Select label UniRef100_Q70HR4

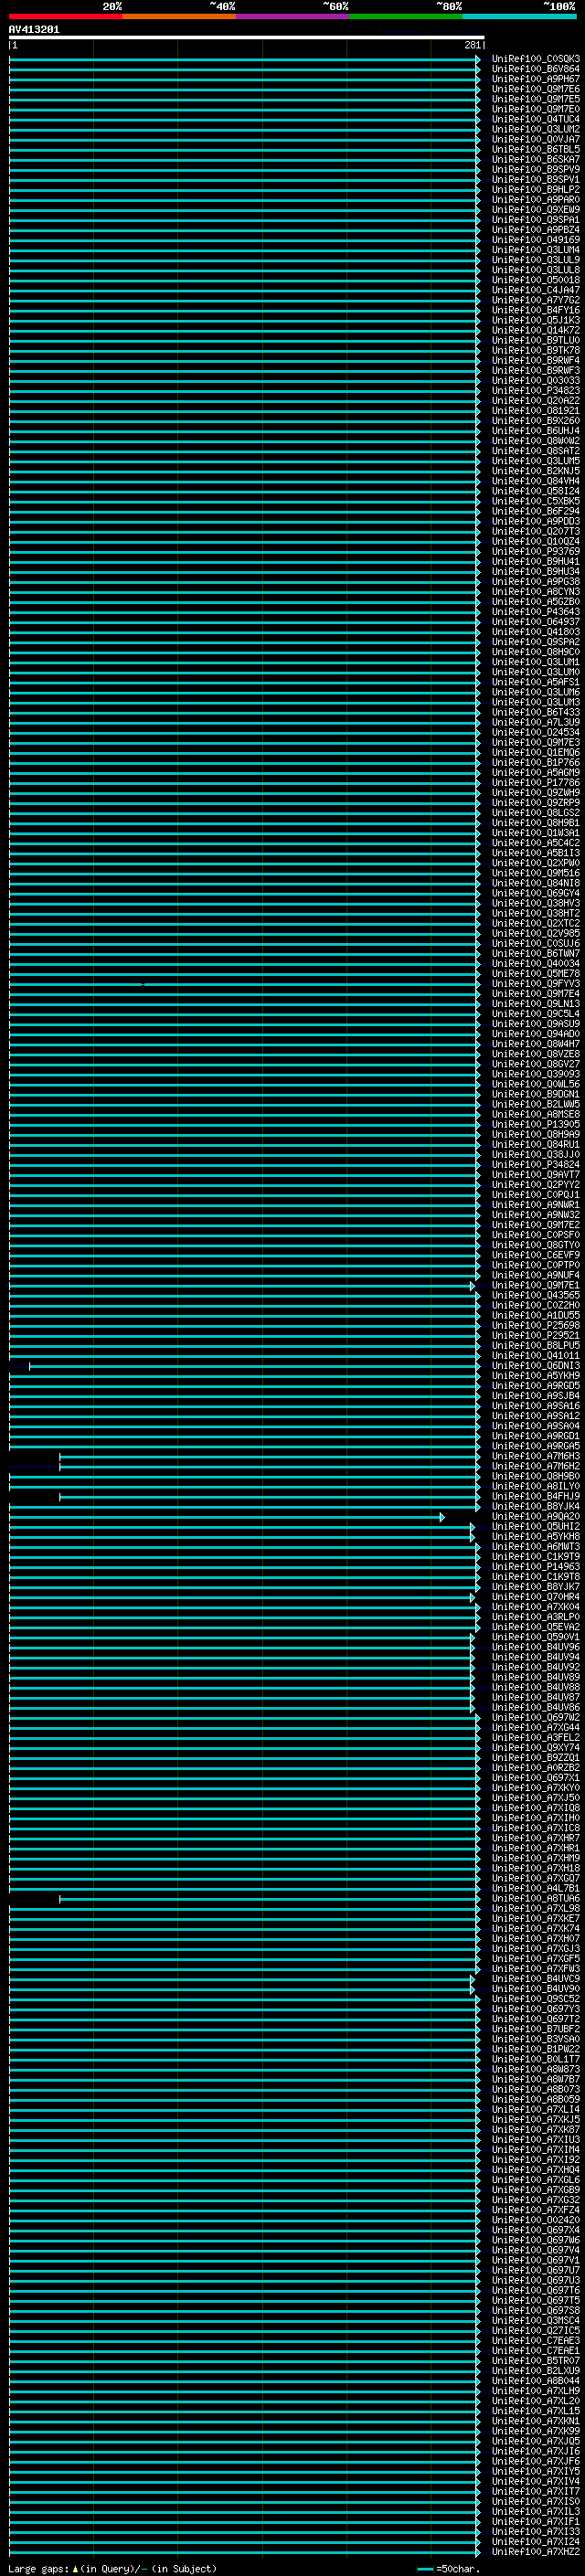[536, 1596]
